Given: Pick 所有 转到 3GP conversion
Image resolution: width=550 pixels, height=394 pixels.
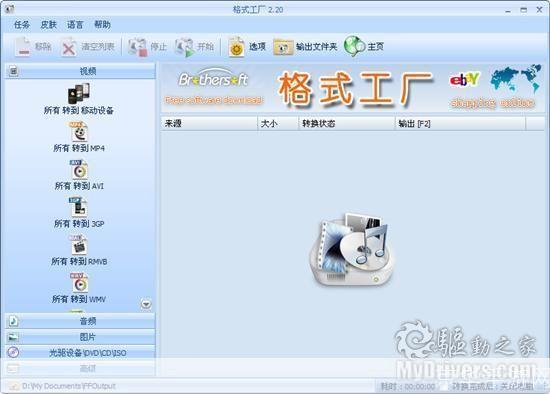Looking at the screenshot, I should click(79, 213).
